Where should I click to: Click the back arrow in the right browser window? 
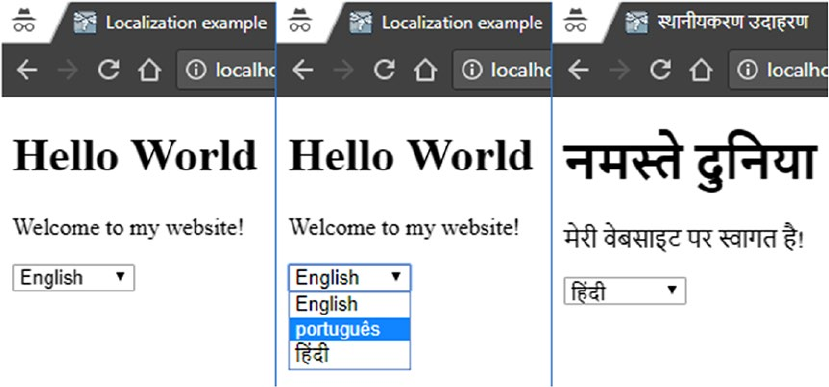(x=578, y=70)
